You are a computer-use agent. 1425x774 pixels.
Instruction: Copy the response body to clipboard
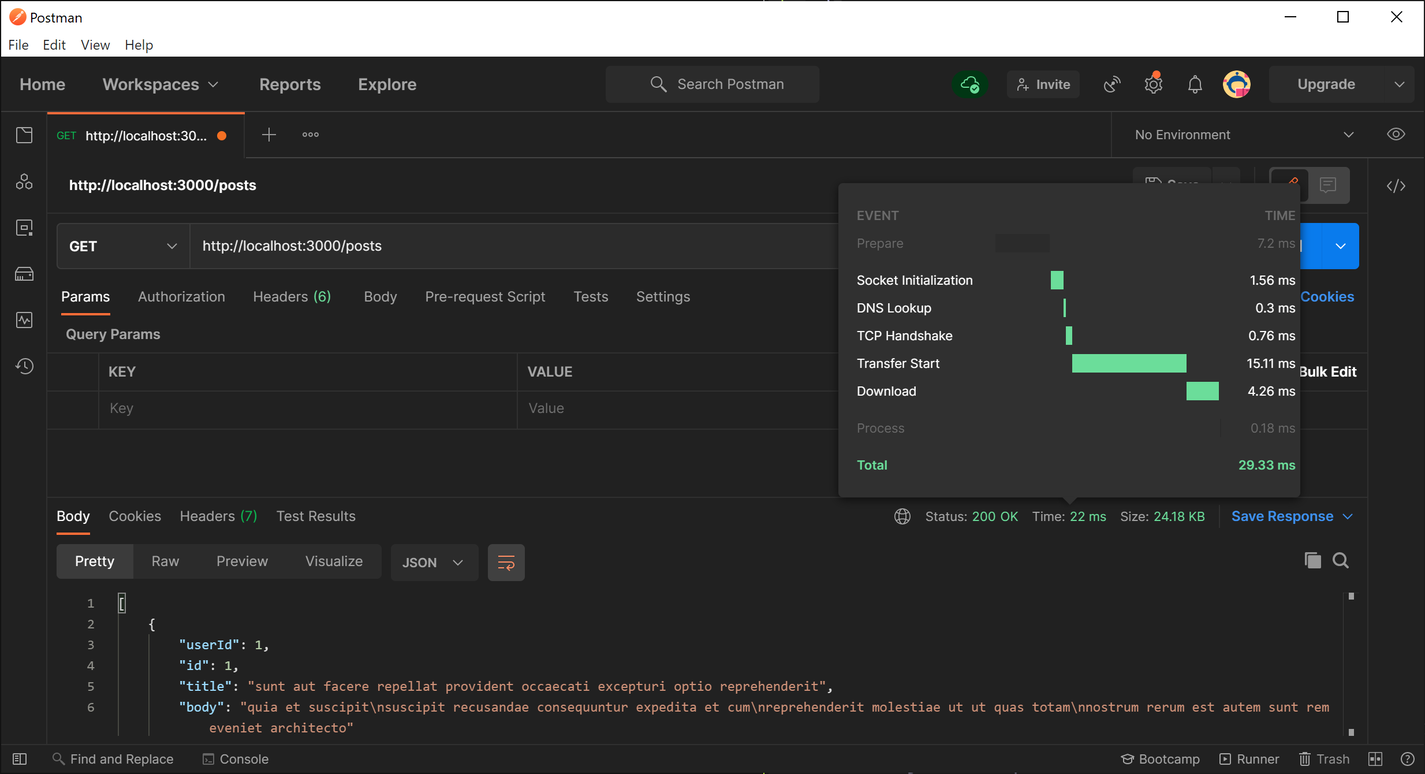pos(1312,561)
